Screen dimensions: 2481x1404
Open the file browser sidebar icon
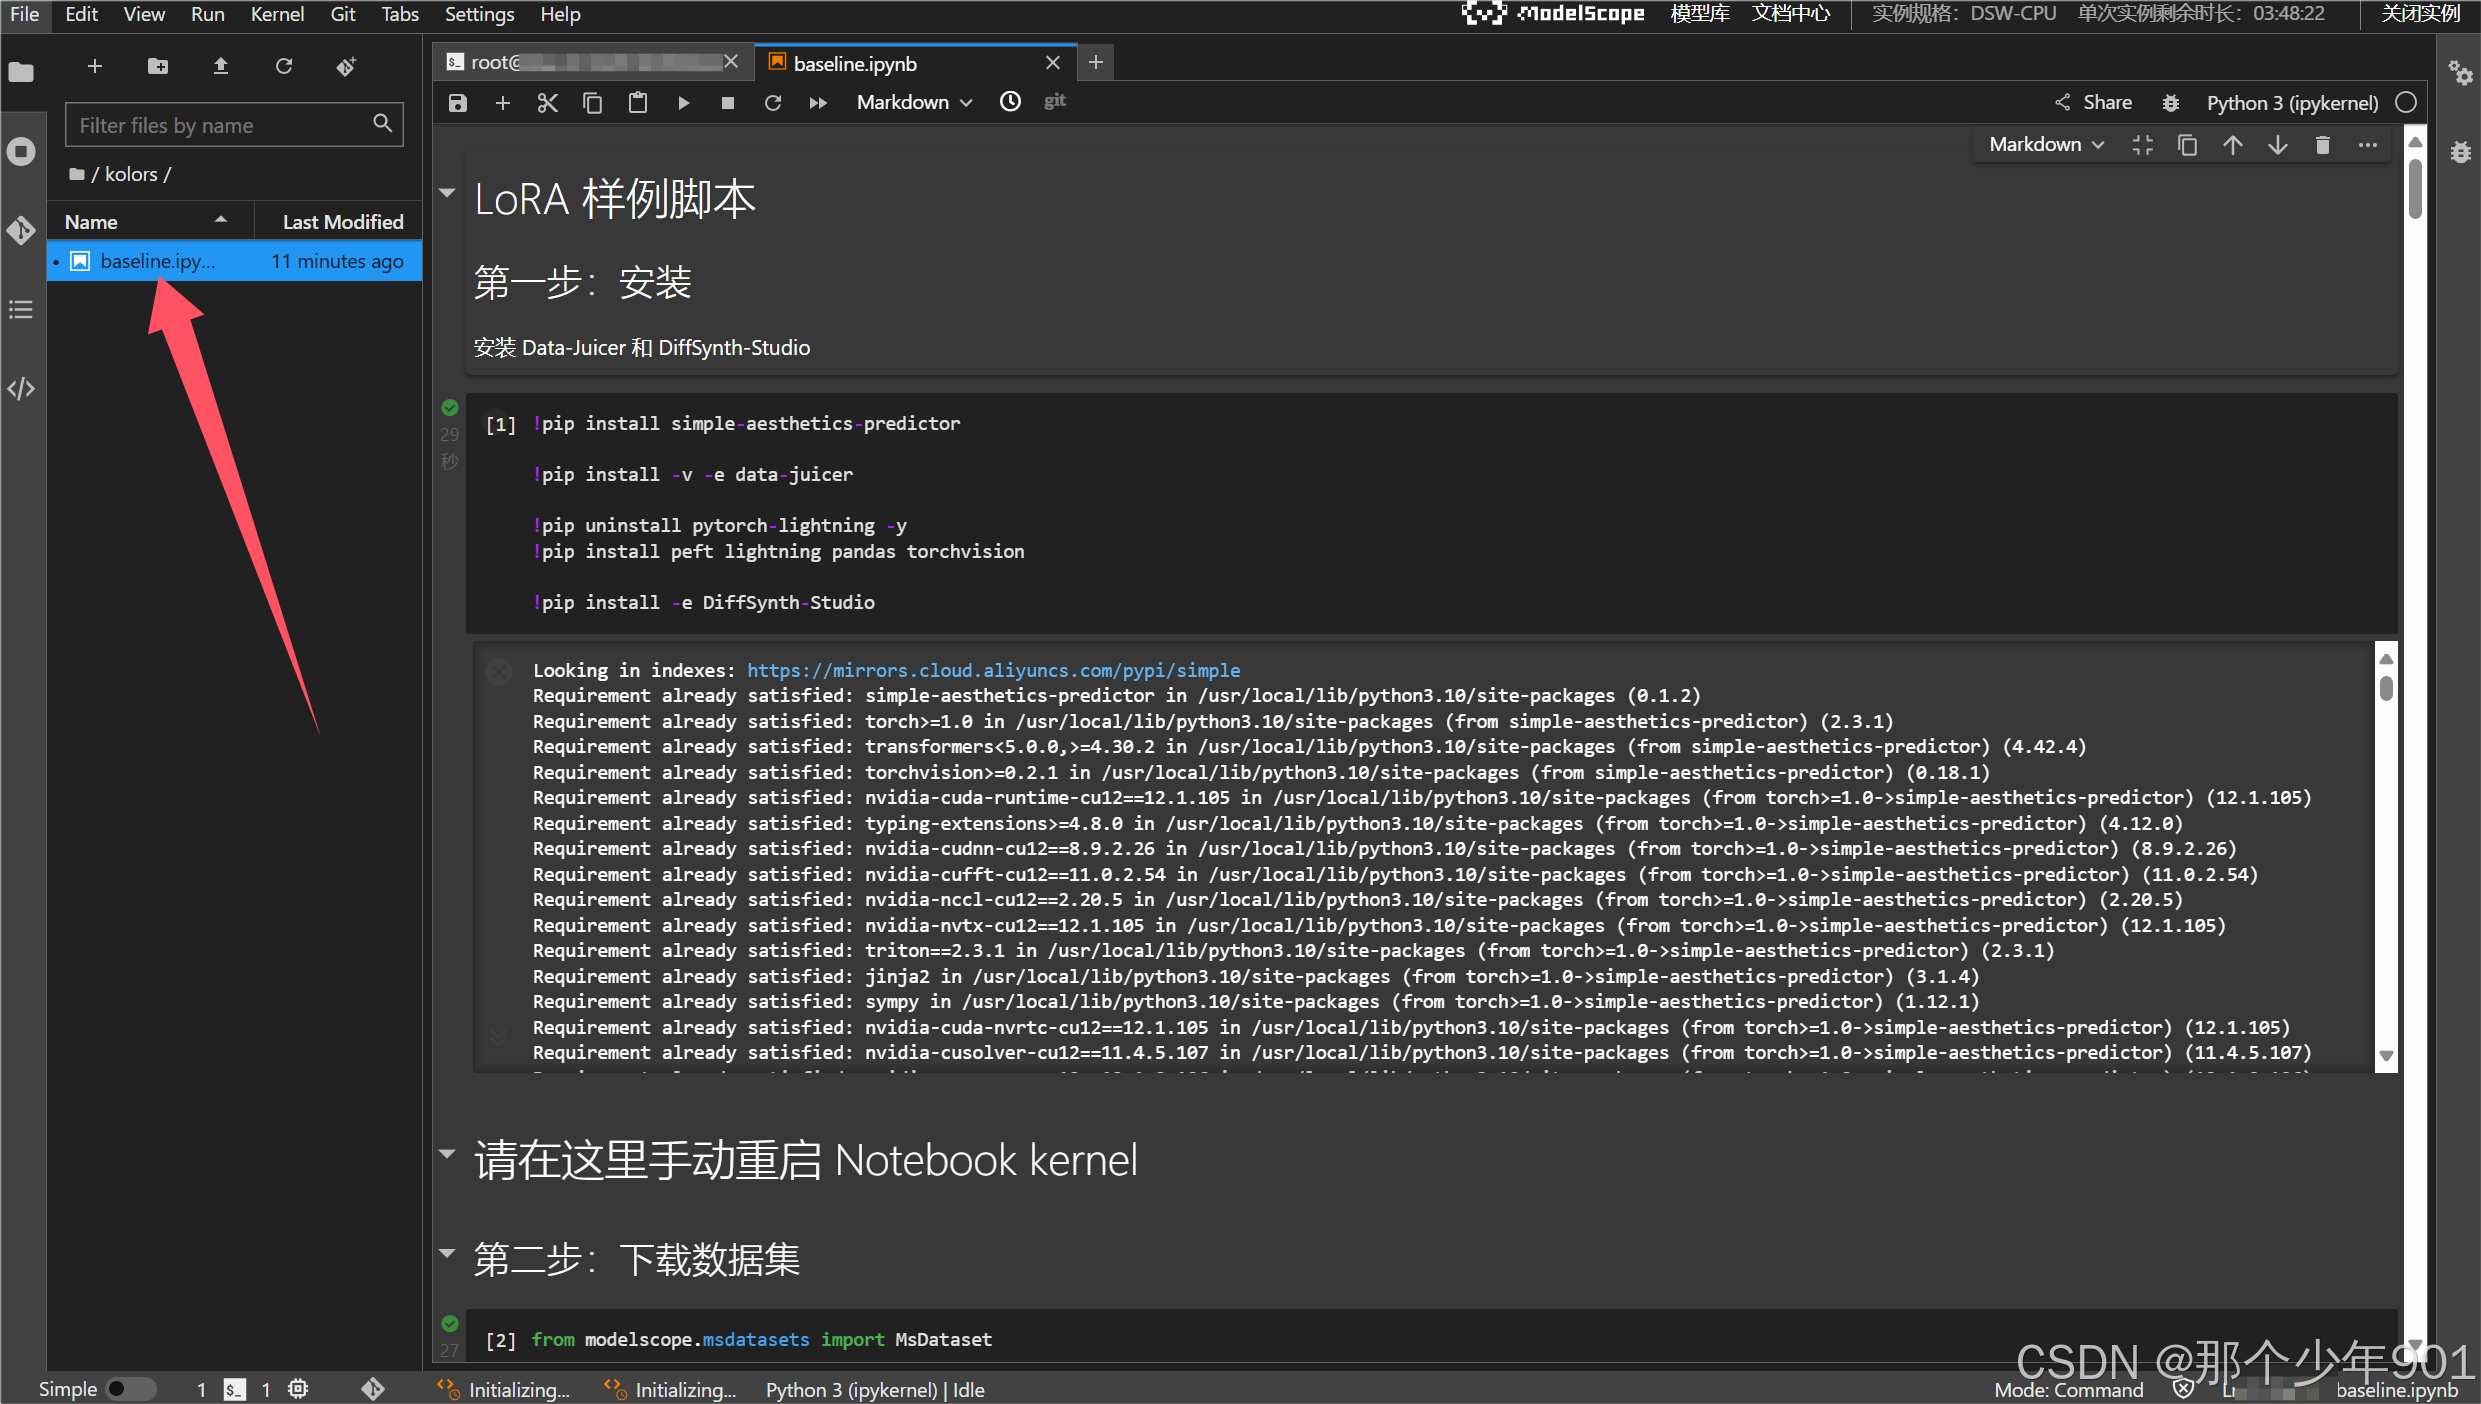pyautogui.click(x=21, y=72)
